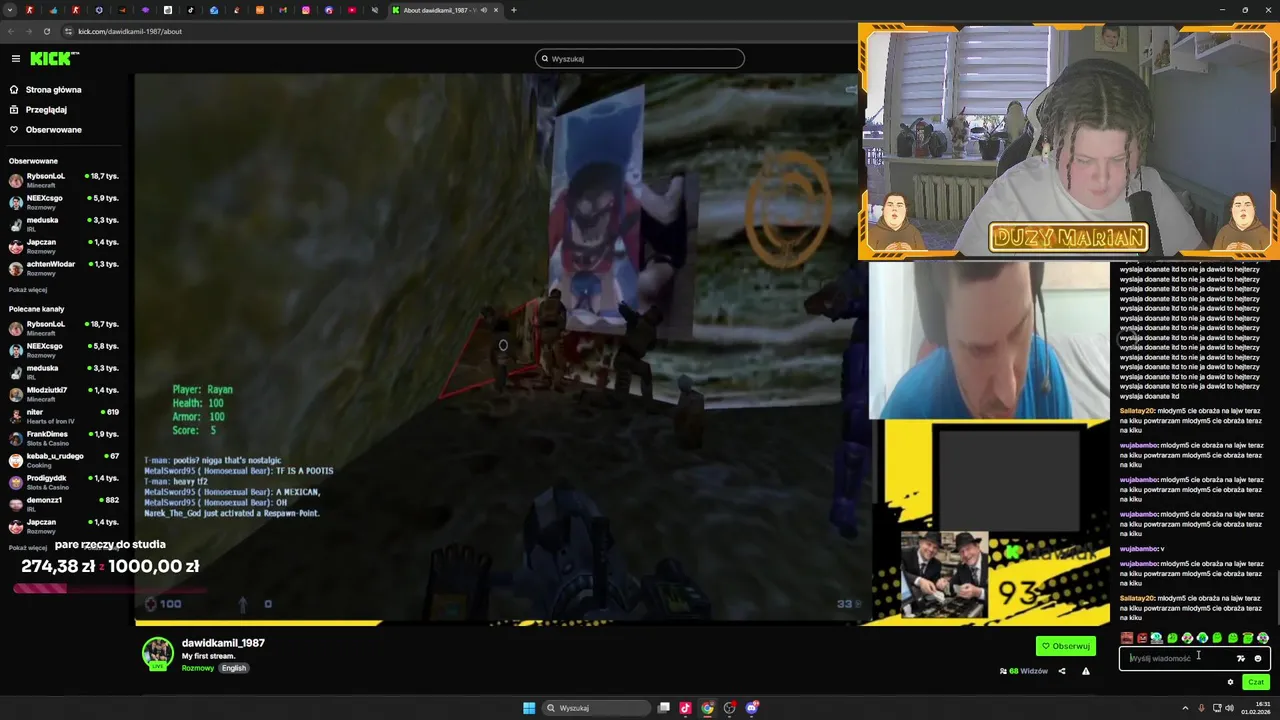The height and width of the screenshot is (720, 1280).
Task: Reload the page with refresh icon
Action: click(46, 31)
